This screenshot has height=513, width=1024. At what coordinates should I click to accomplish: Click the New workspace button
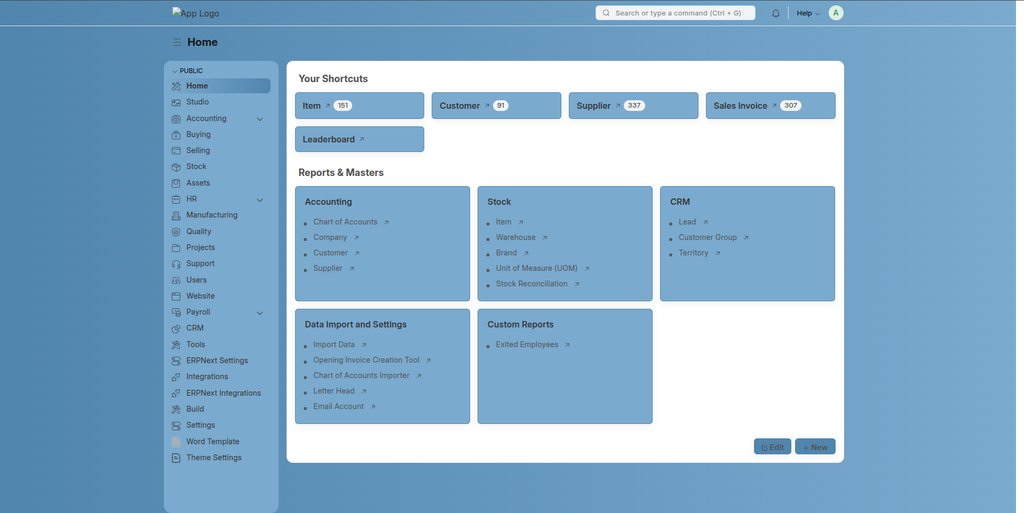pyautogui.click(x=815, y=447)
